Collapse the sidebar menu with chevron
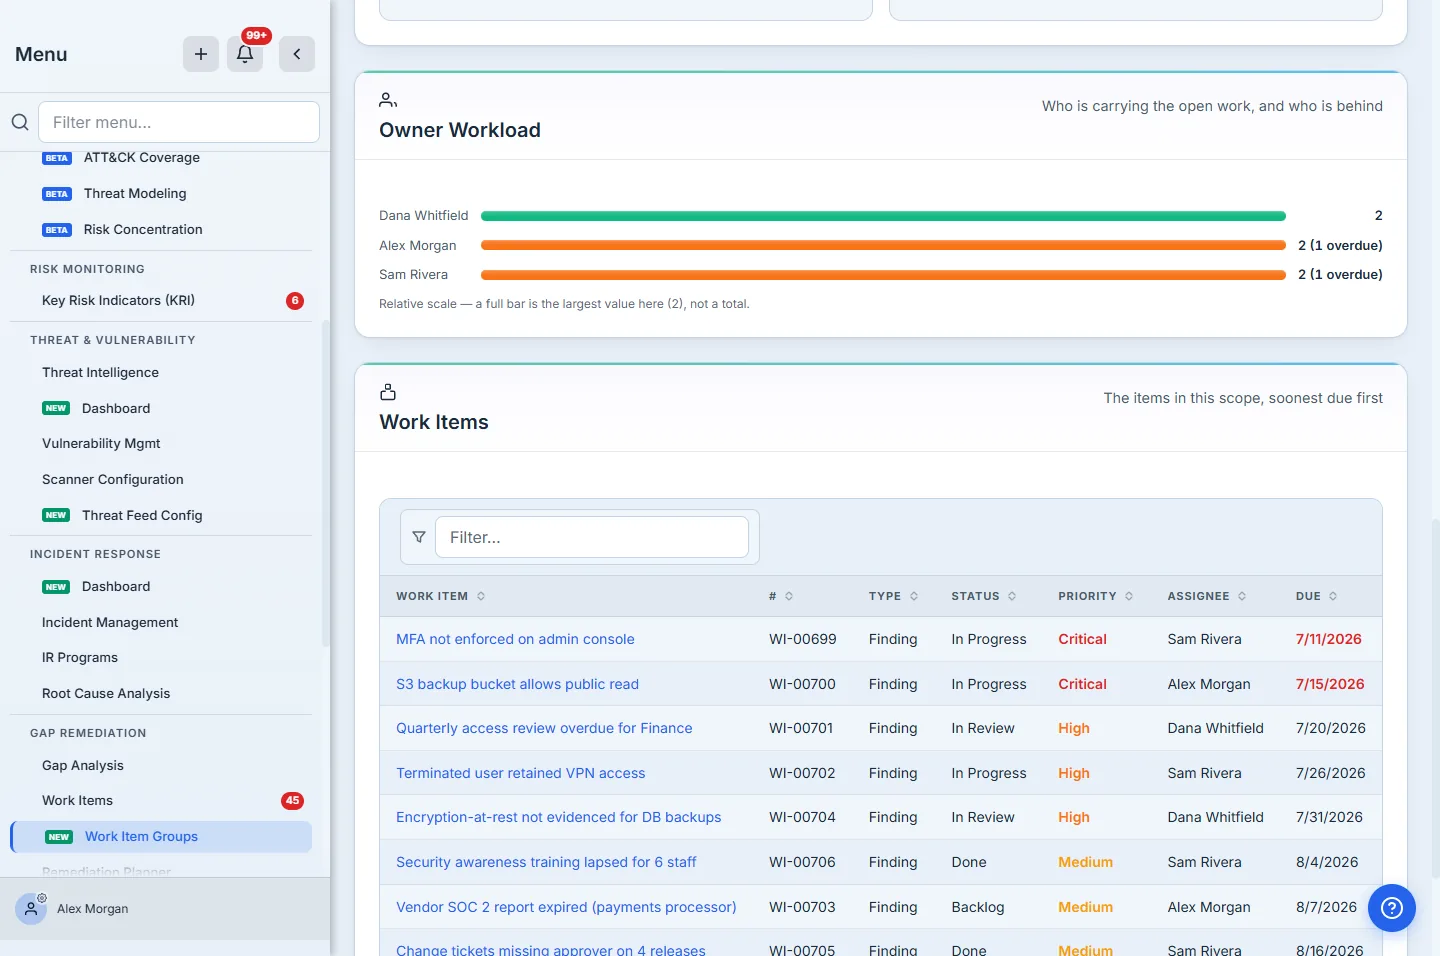Image resolution: width=1440 pixels, height=956 pixels. click(x=297, y=54)
